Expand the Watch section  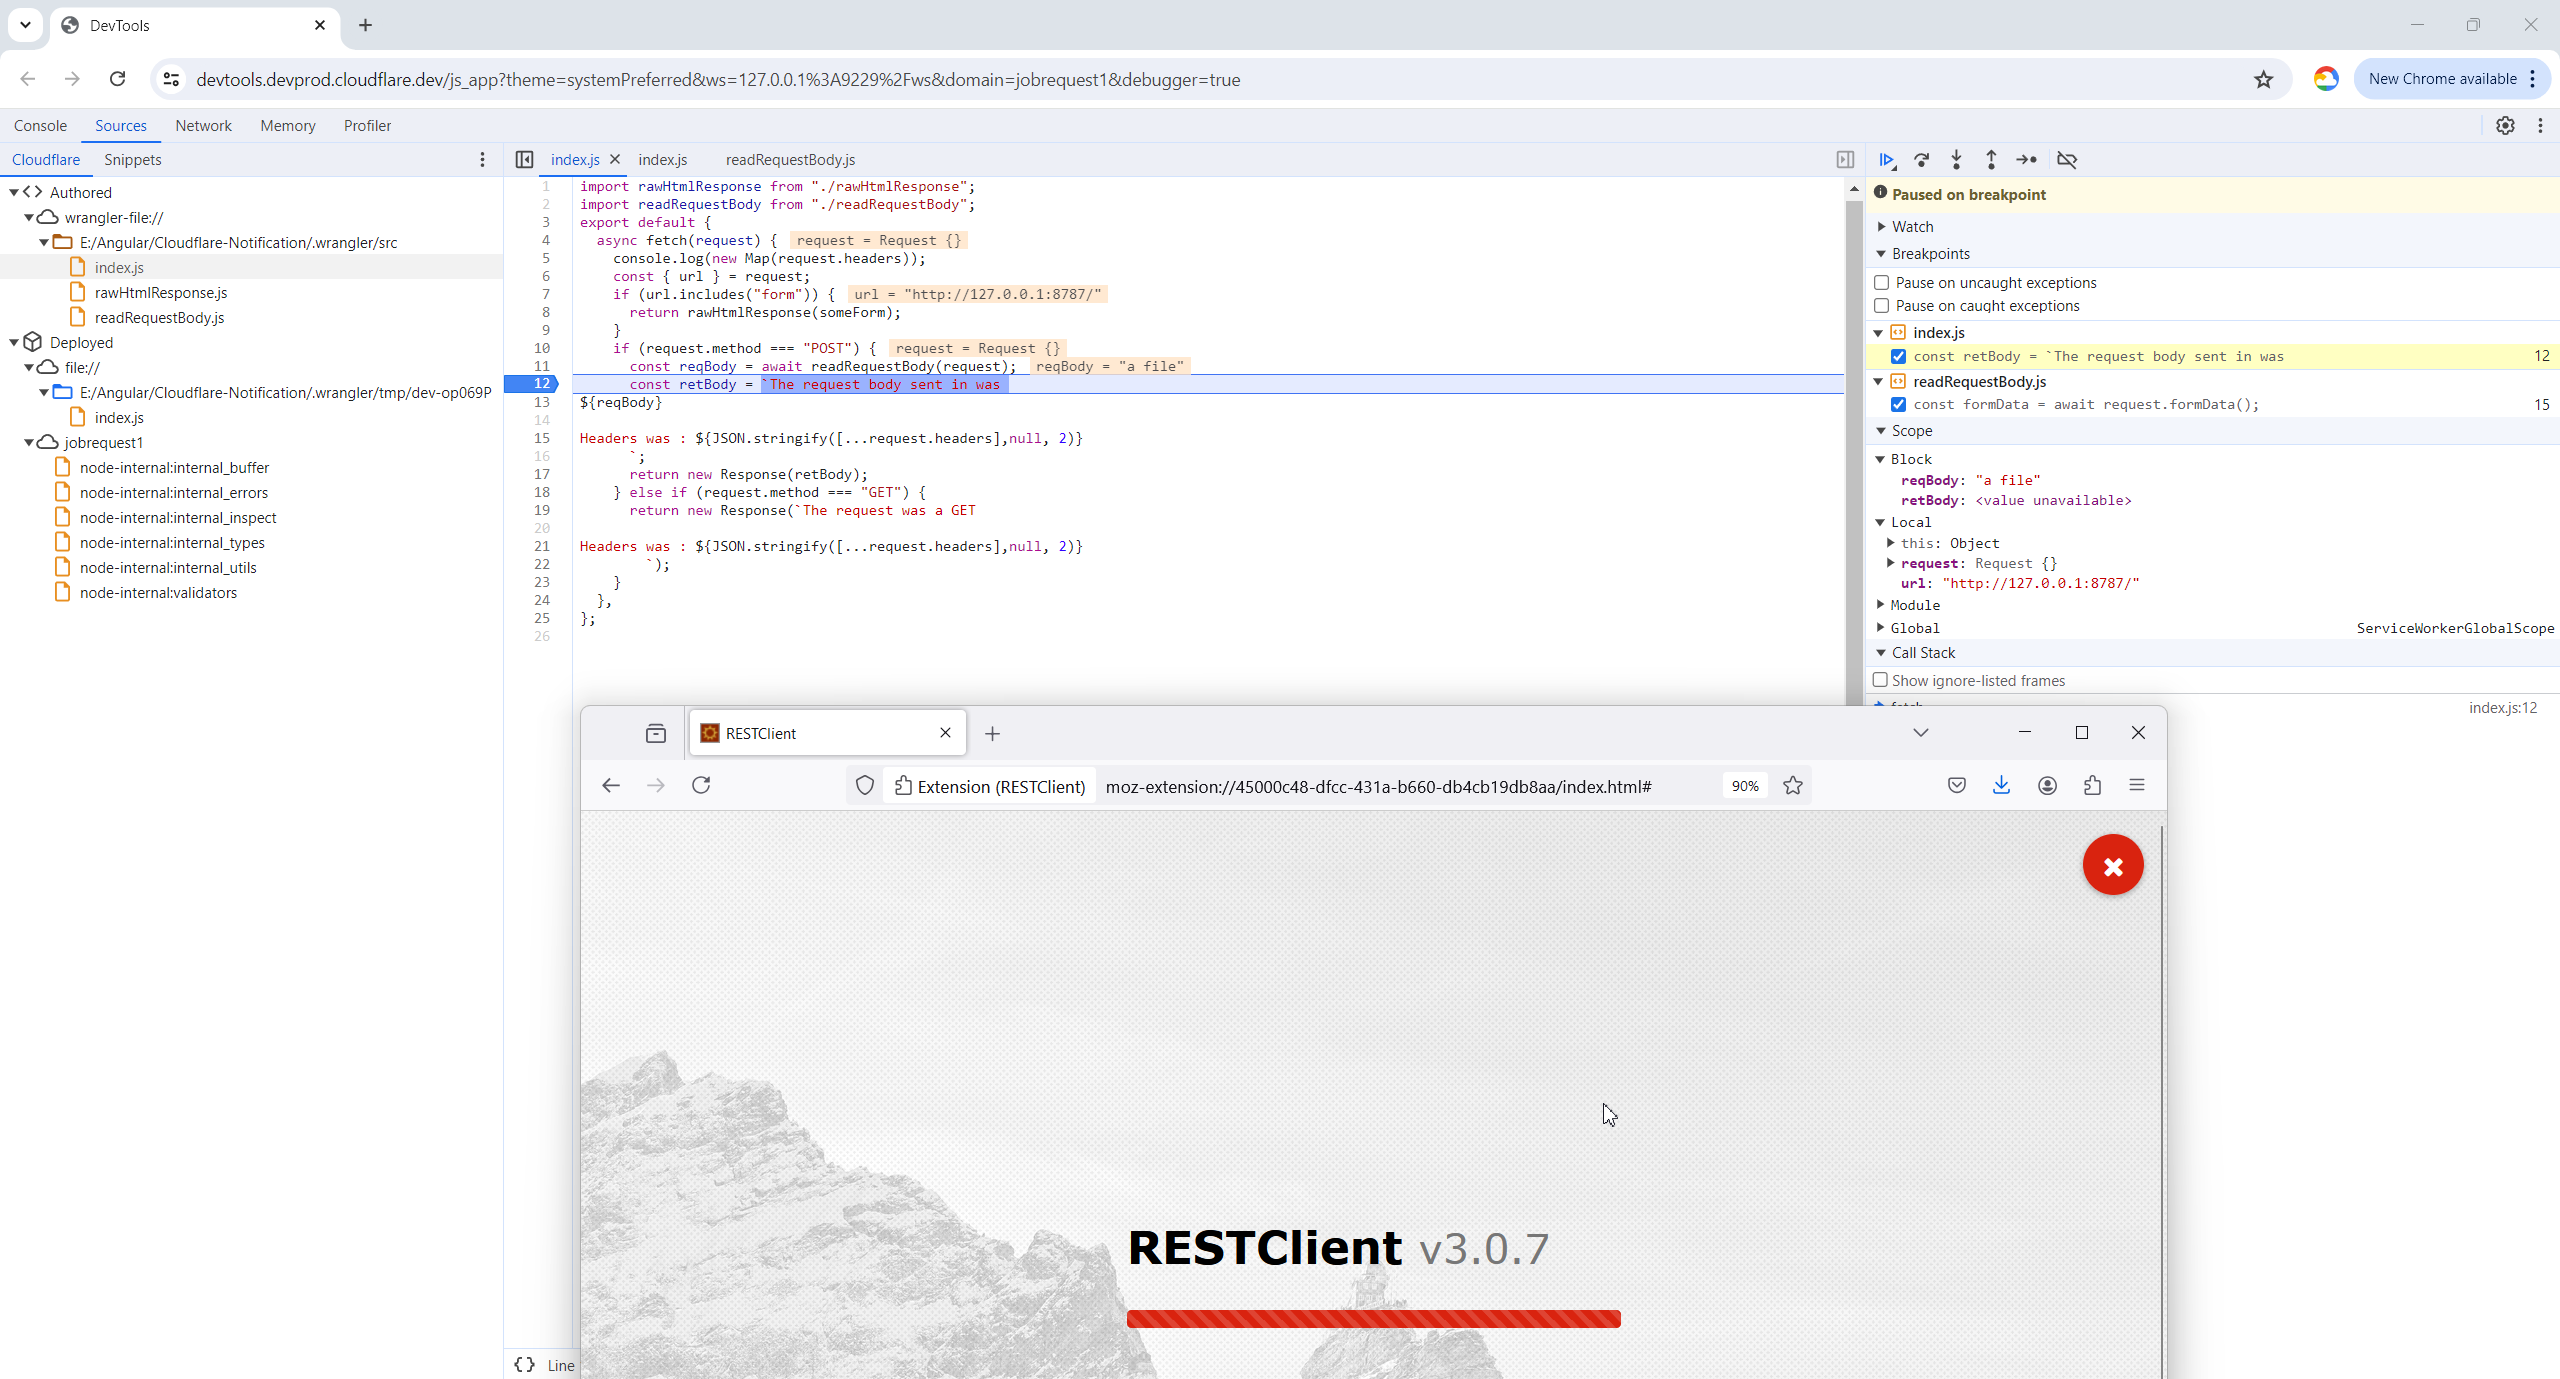pos(1882,227)
